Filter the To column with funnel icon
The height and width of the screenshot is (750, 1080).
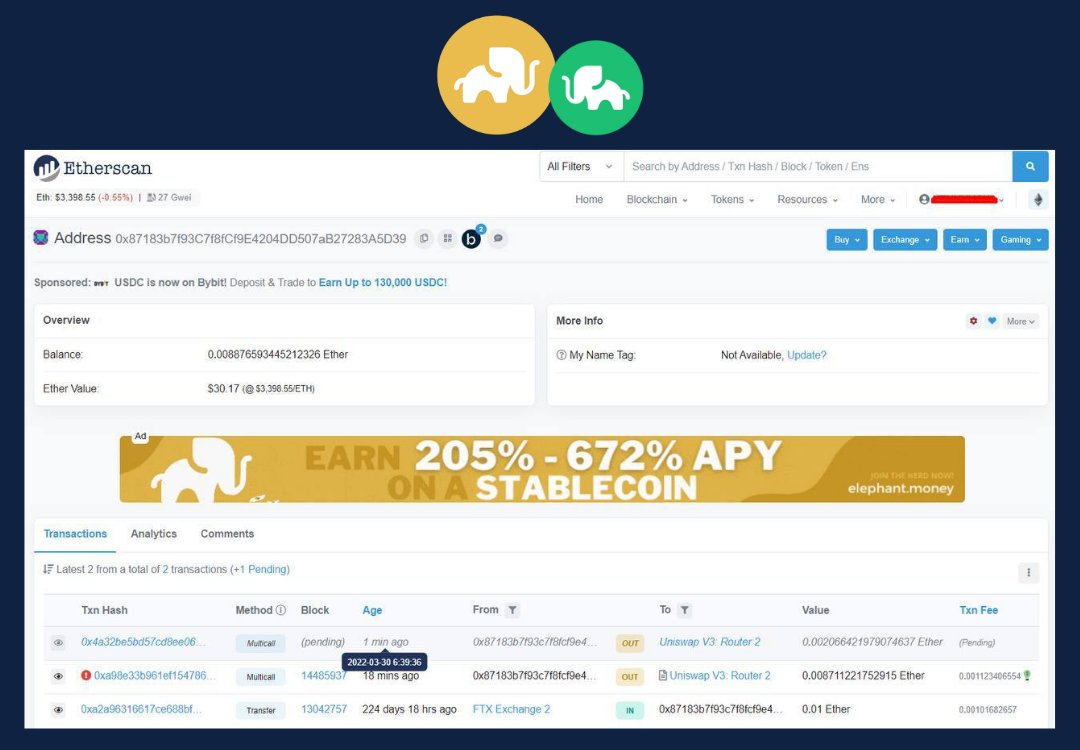684,610
